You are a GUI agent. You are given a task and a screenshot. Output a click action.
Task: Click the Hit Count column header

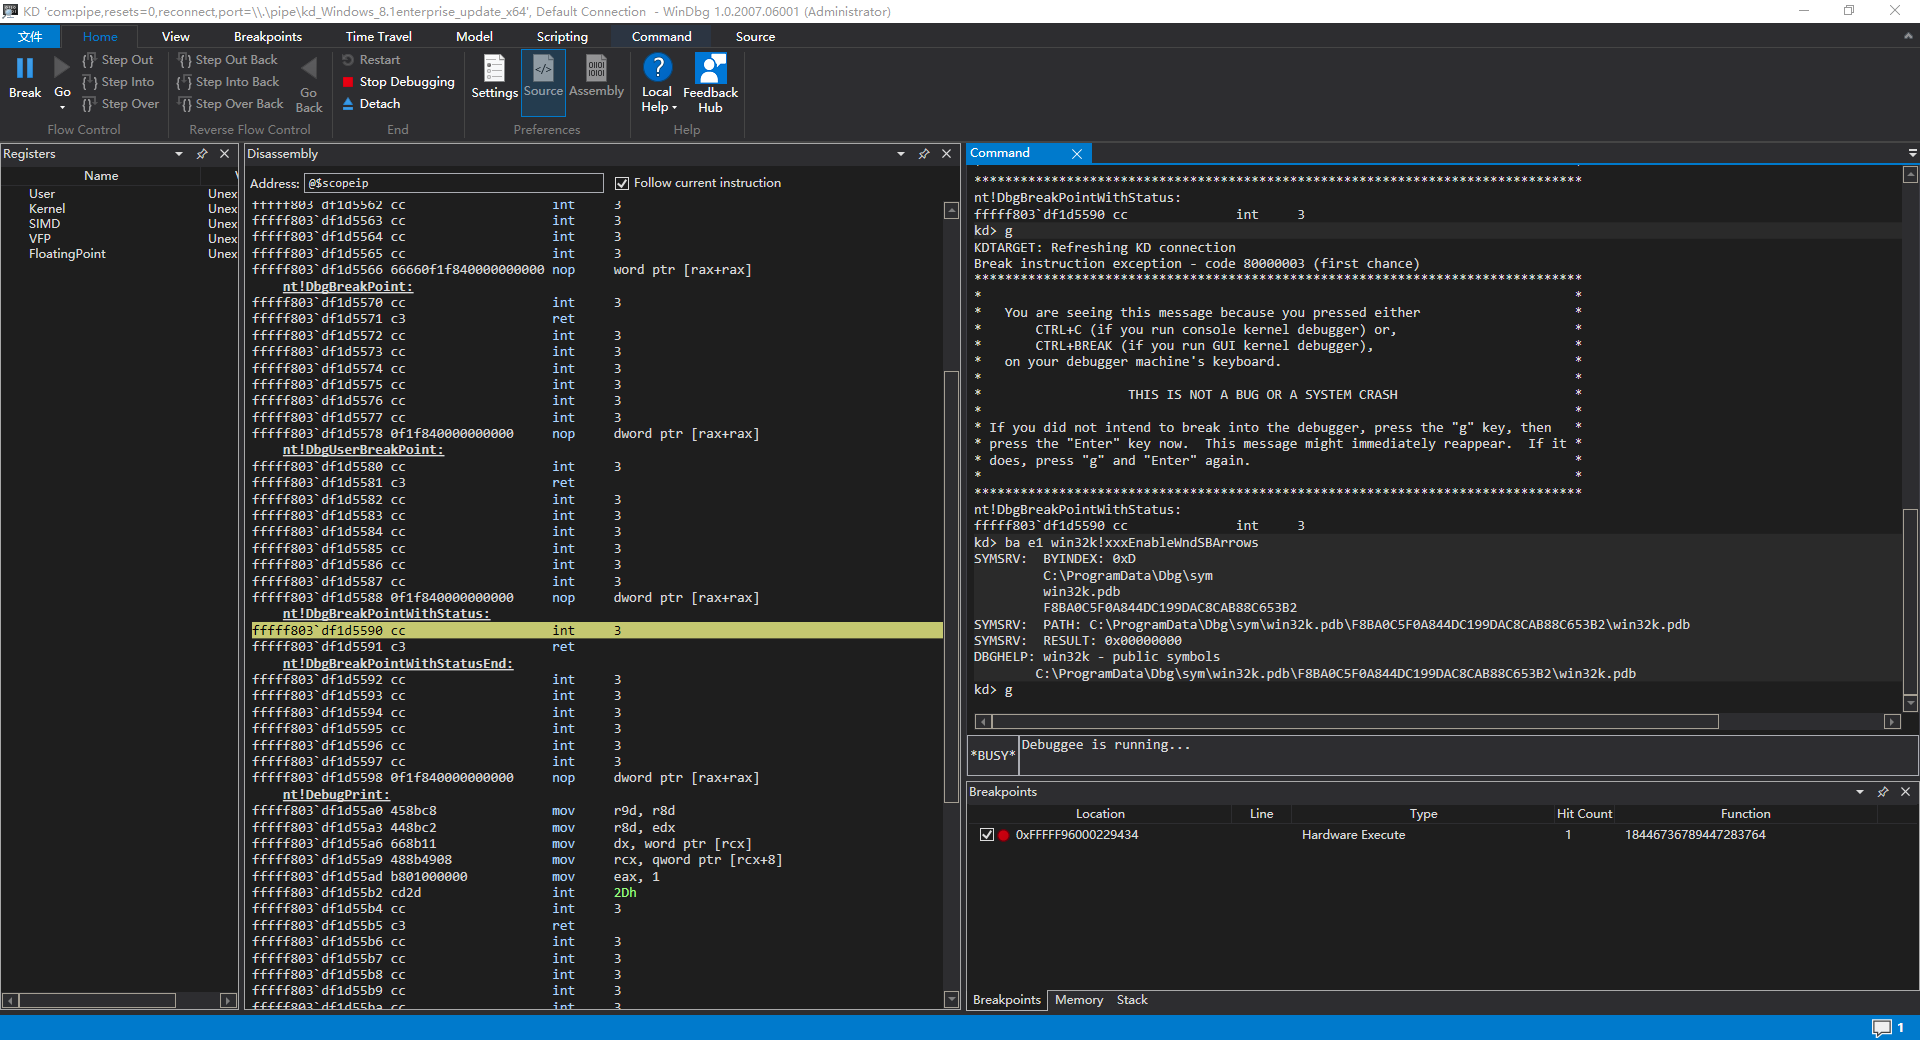(x=1584, y=814)
